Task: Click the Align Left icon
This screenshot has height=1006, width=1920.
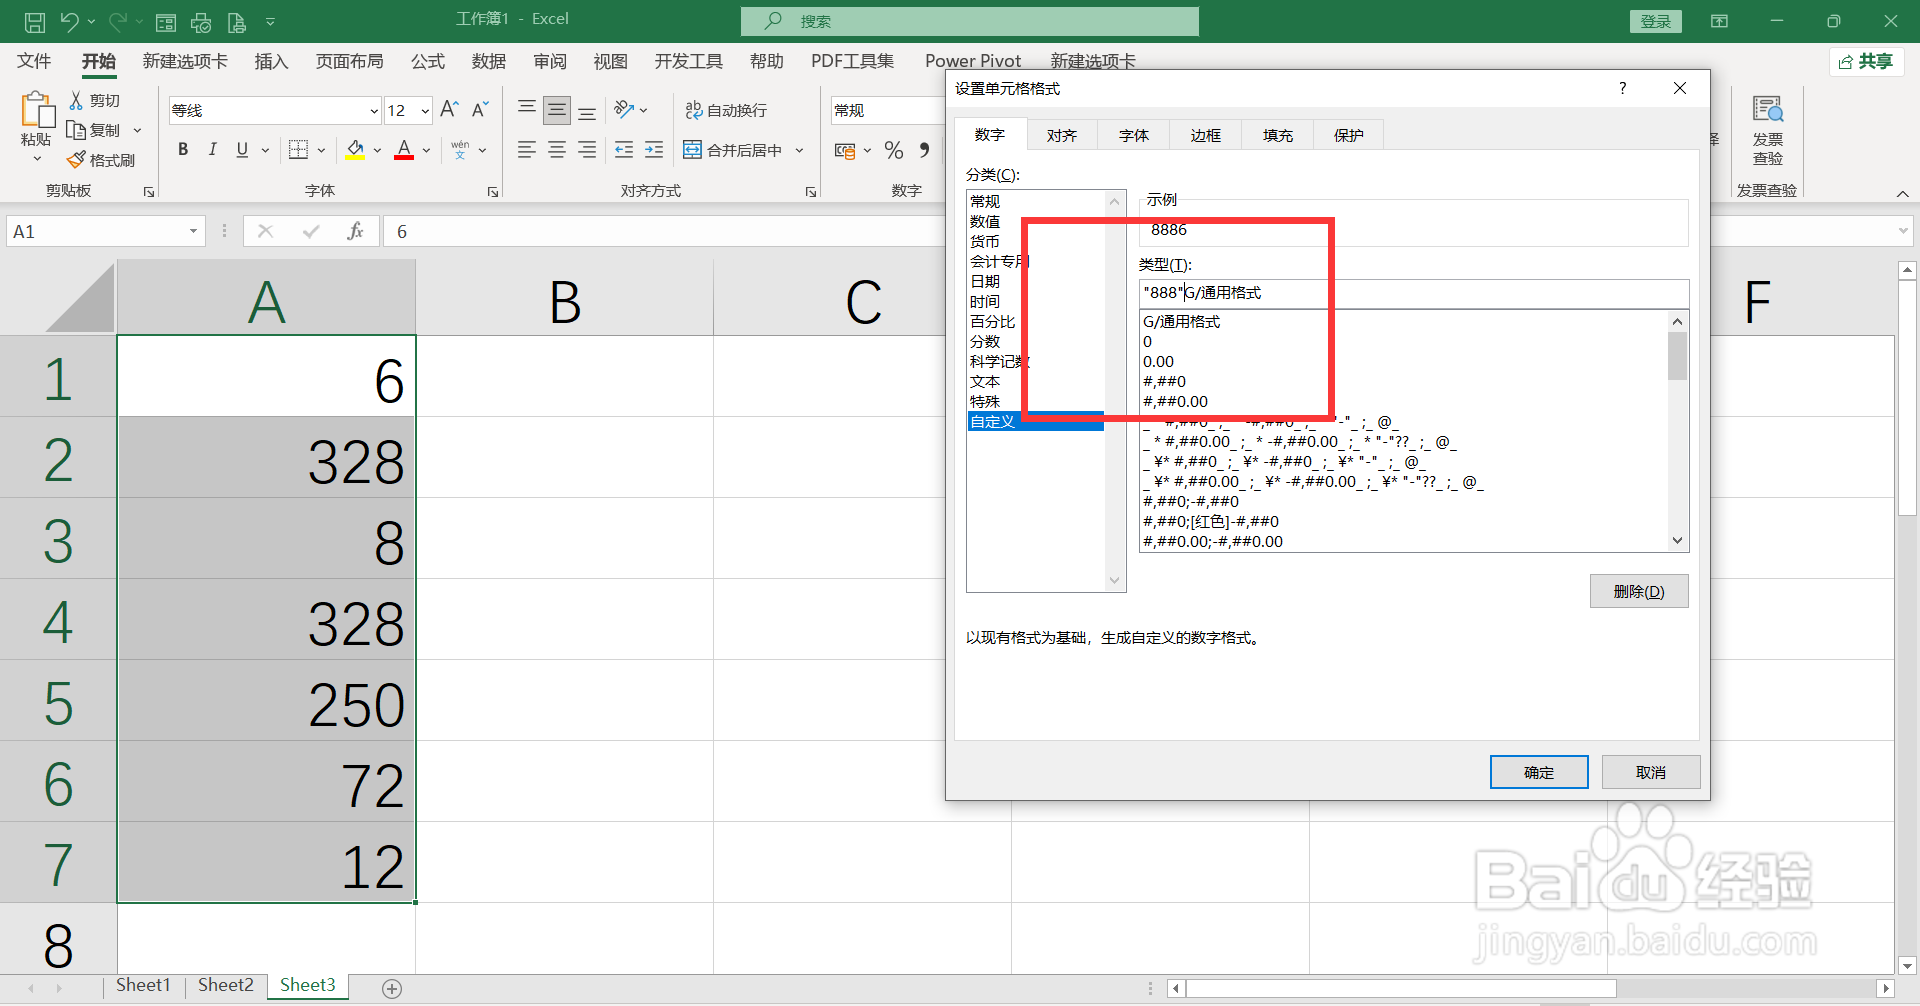Action: (x=527, y=150)
